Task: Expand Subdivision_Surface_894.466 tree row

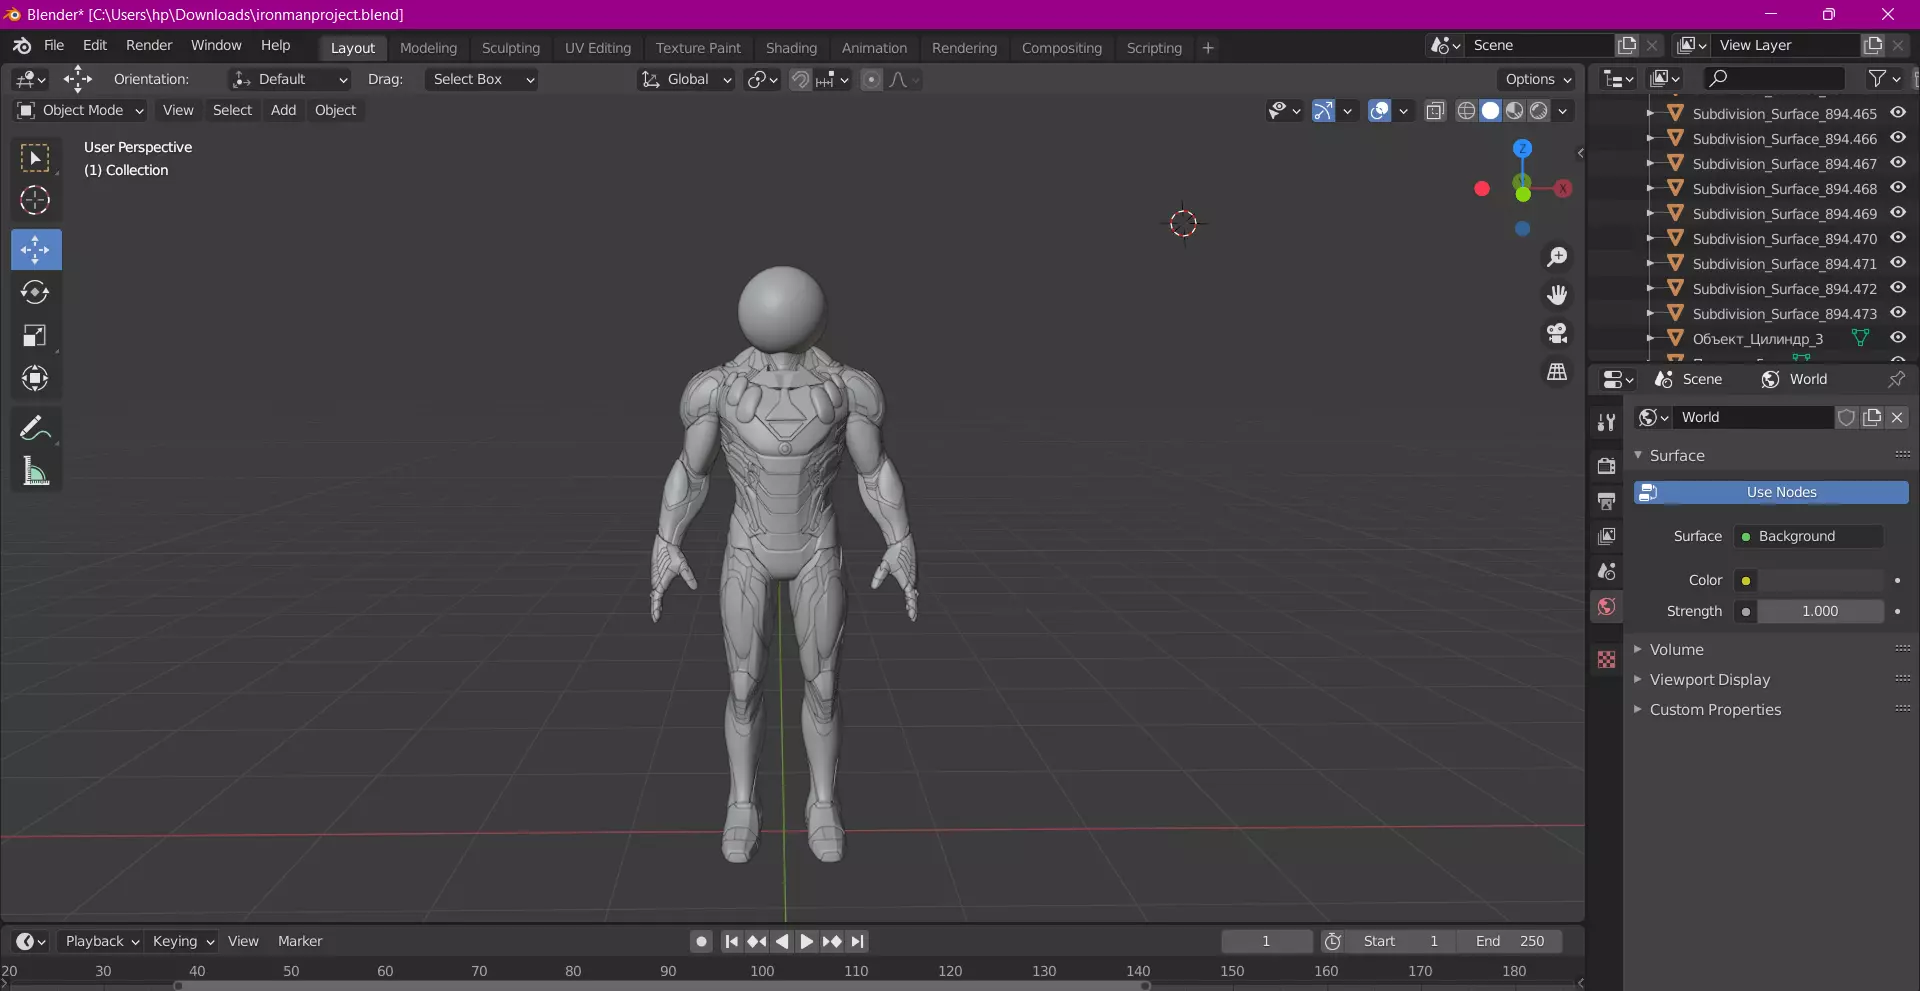Action: click(1650, 138)
